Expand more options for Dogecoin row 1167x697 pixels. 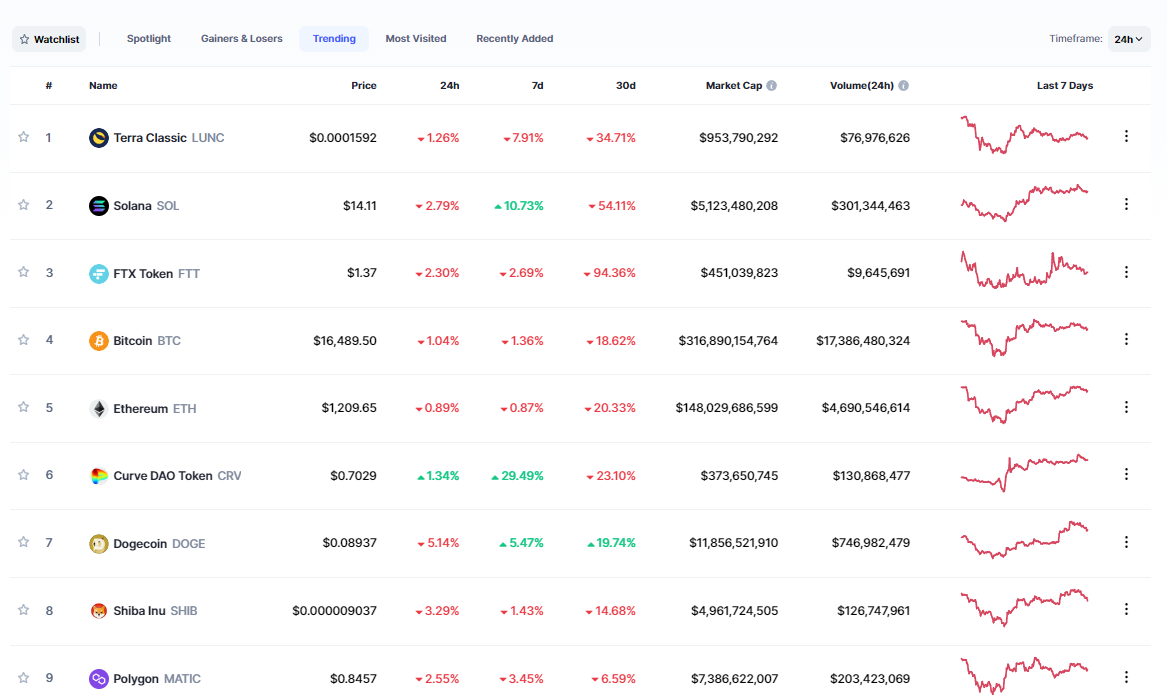click(1126, 542)
